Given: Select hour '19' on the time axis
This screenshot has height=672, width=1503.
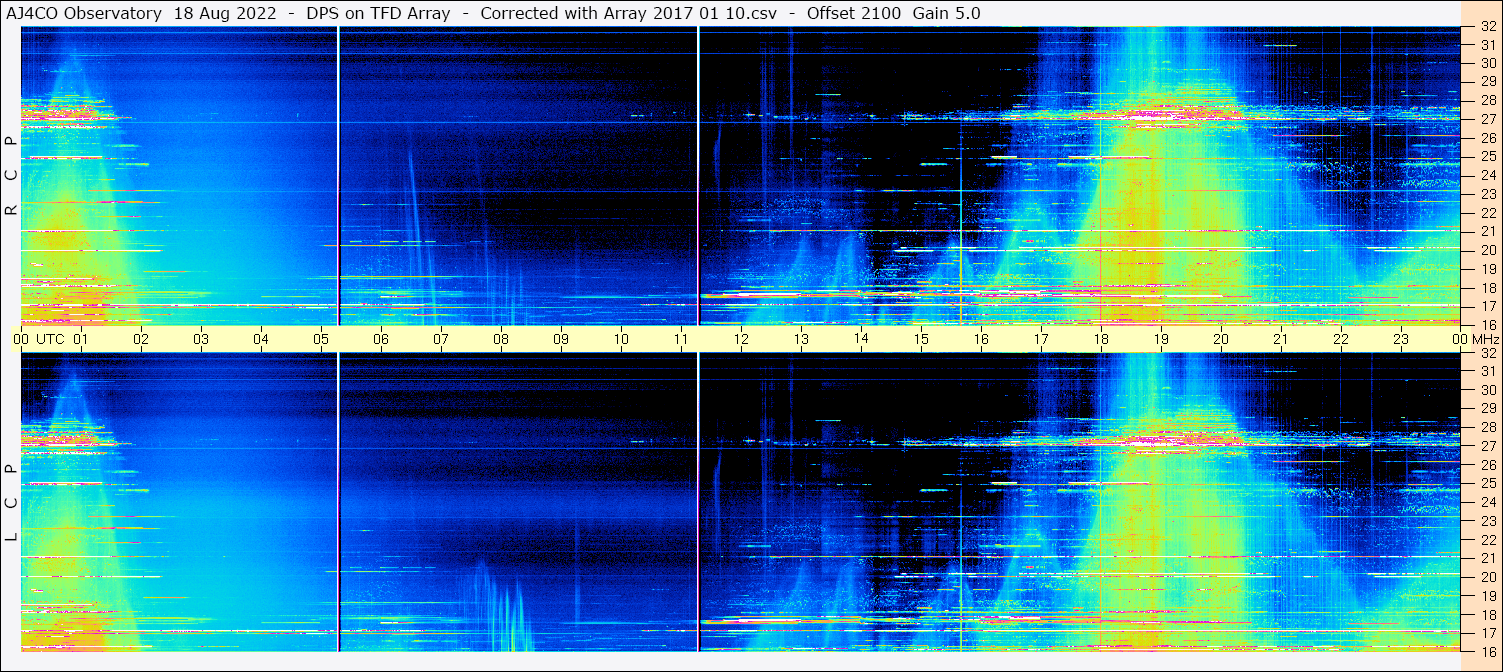Looking at the screenshot, I should (x=1161, y=339).
